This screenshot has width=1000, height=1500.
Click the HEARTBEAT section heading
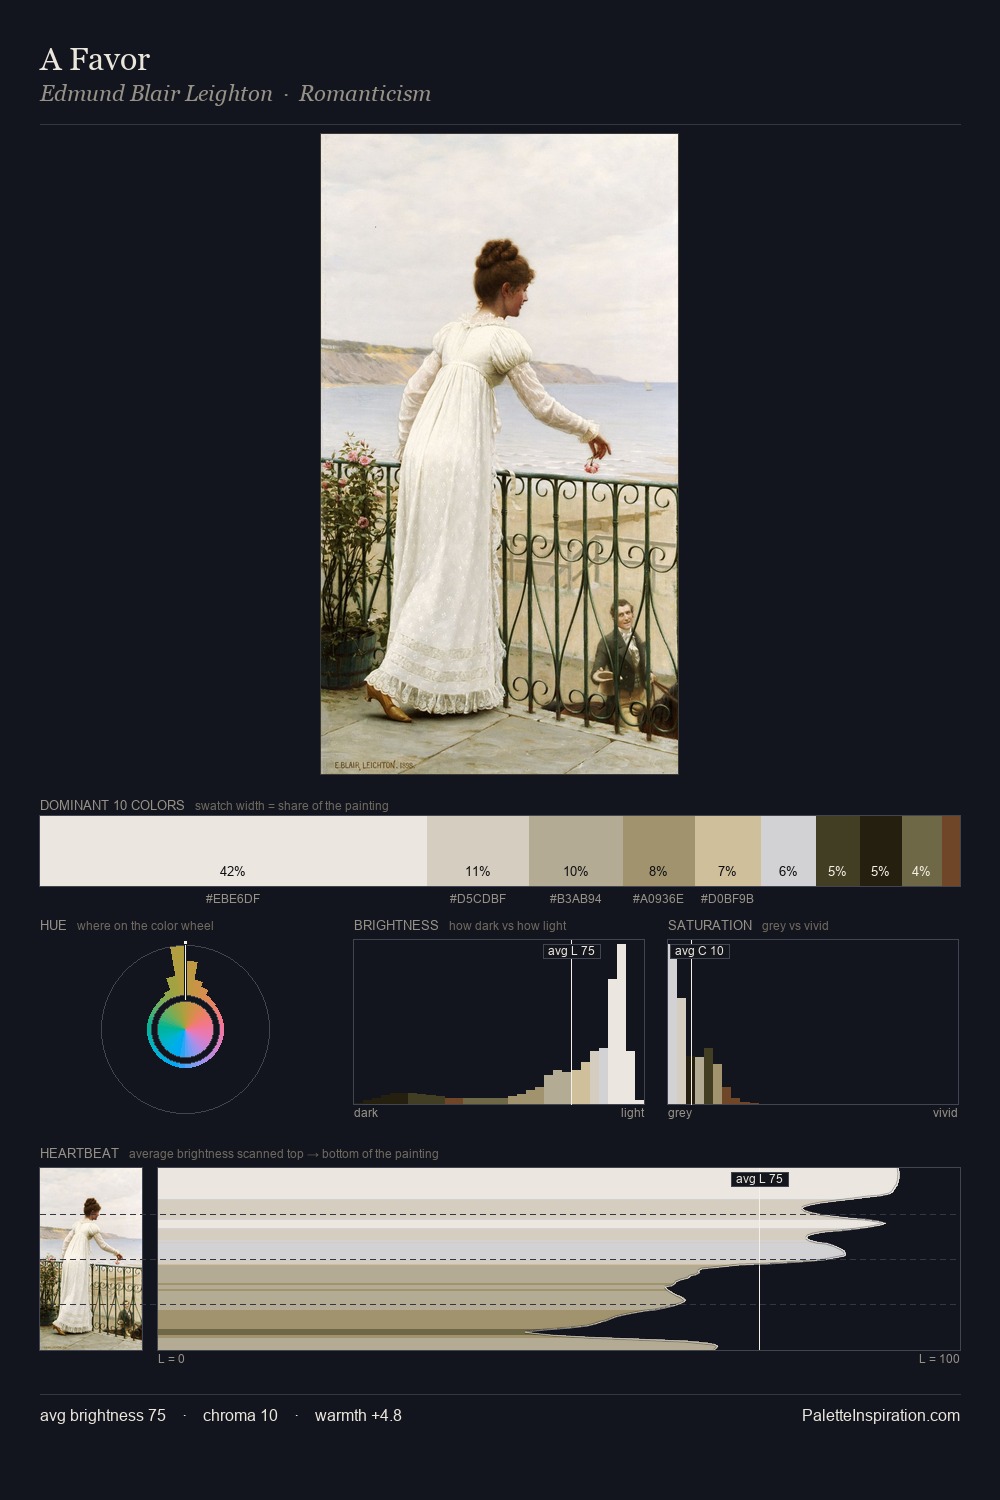point(79,1153)
